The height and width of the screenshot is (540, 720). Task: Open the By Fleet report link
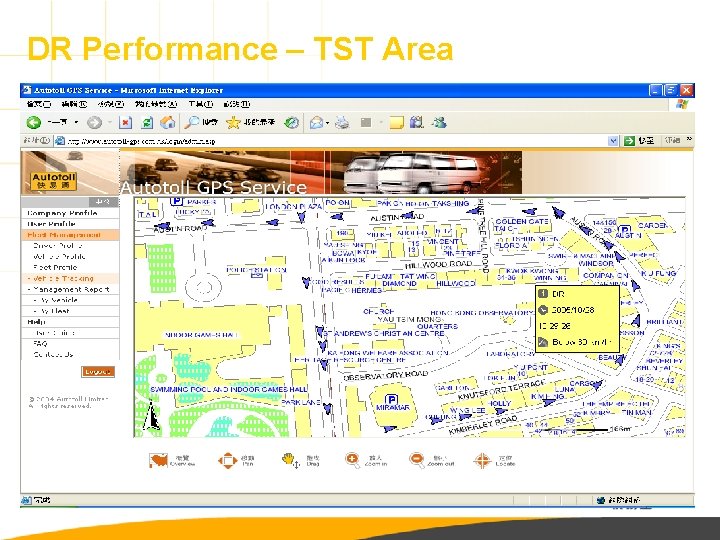click(54, 311)
